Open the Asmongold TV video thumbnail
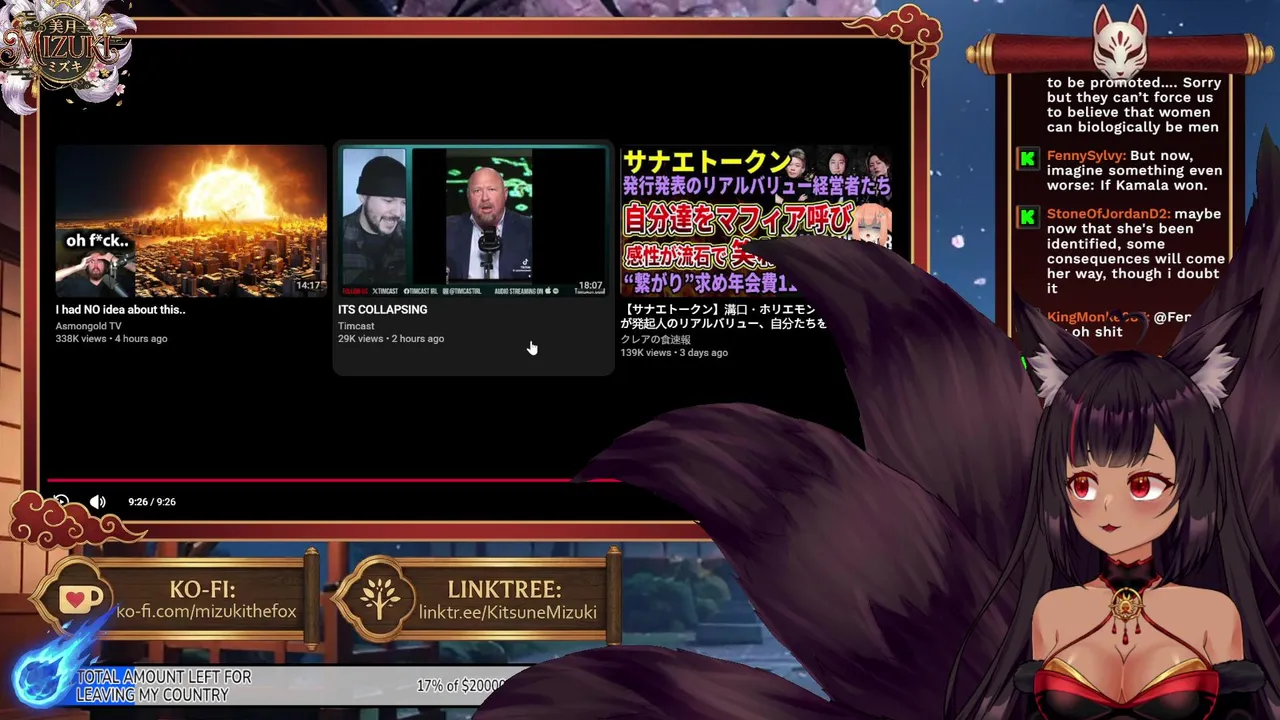Screen dimensions: 1280x720 point(191,221)
